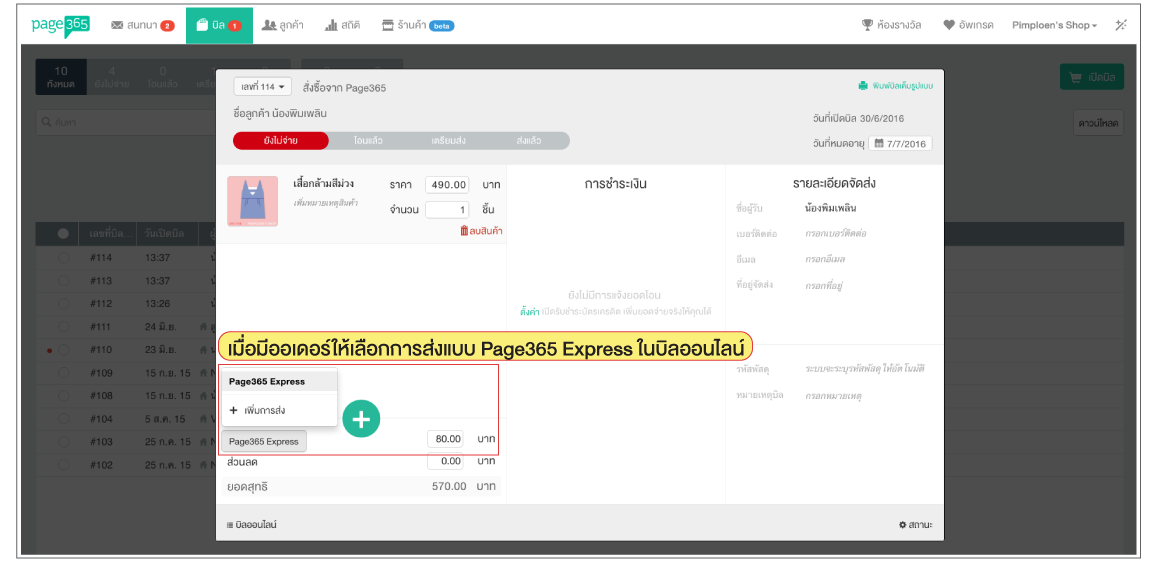
Task: Select radio for bill #113 row
Action: (63, 281)
